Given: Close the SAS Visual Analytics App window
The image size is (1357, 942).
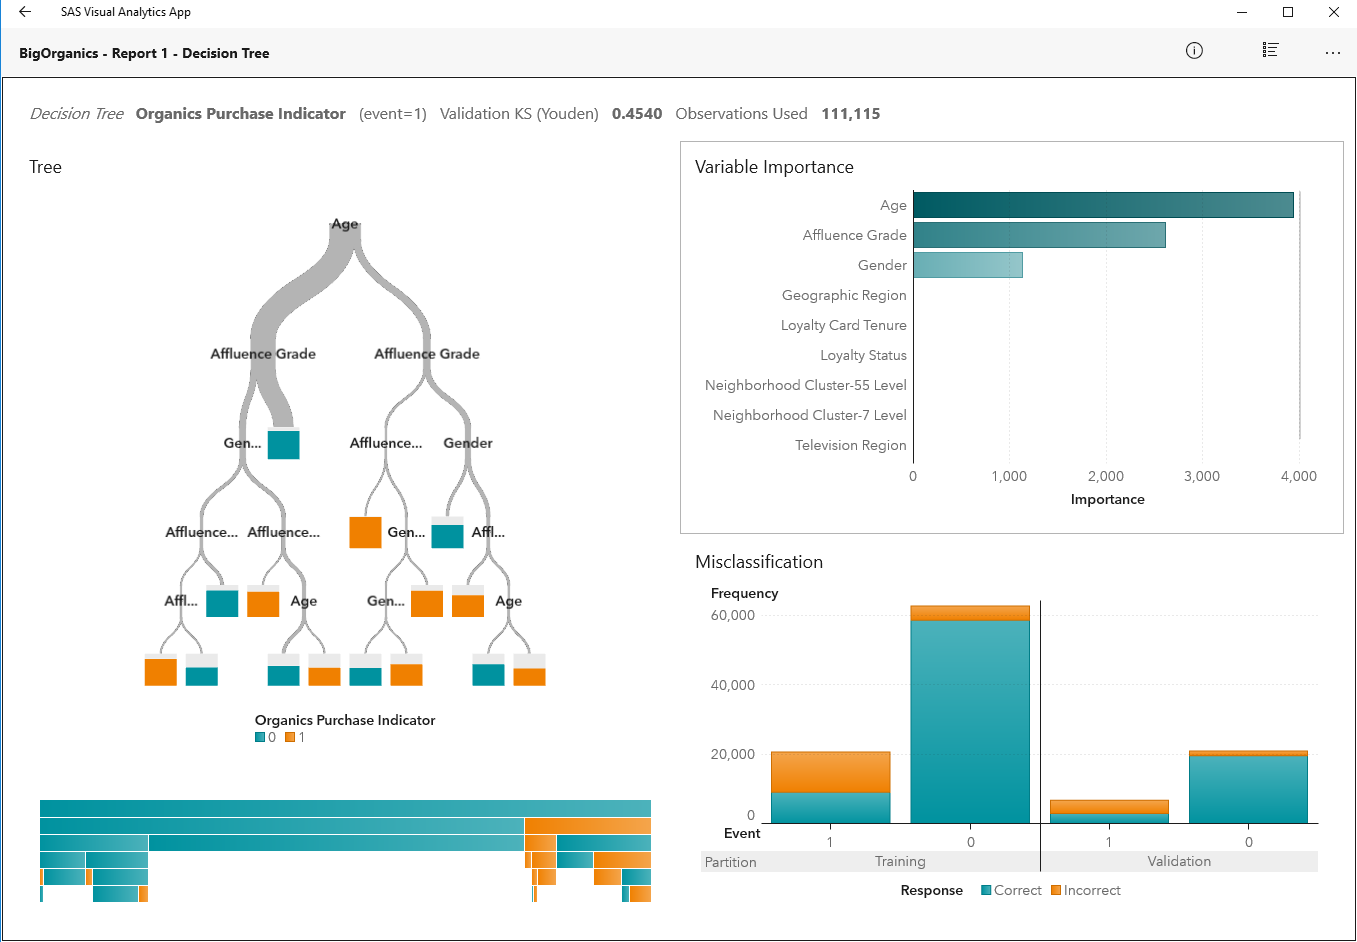Looking at the screenshot, I should [x=1333, y=12].
